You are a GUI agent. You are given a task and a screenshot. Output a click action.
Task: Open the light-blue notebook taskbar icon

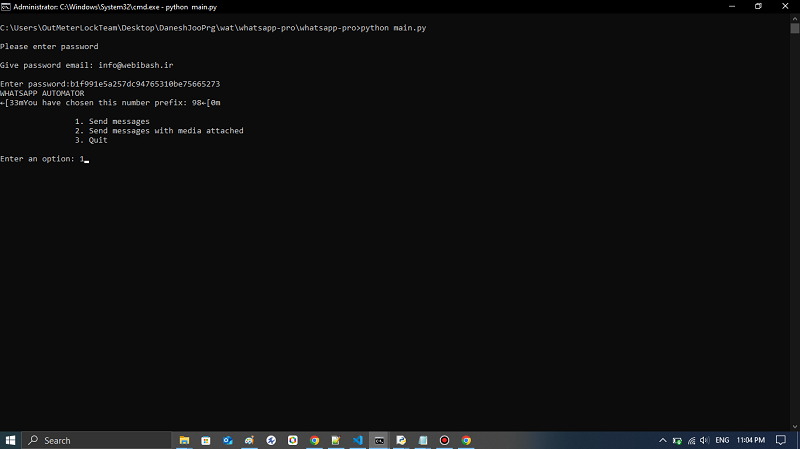click(x=422, y=440)
